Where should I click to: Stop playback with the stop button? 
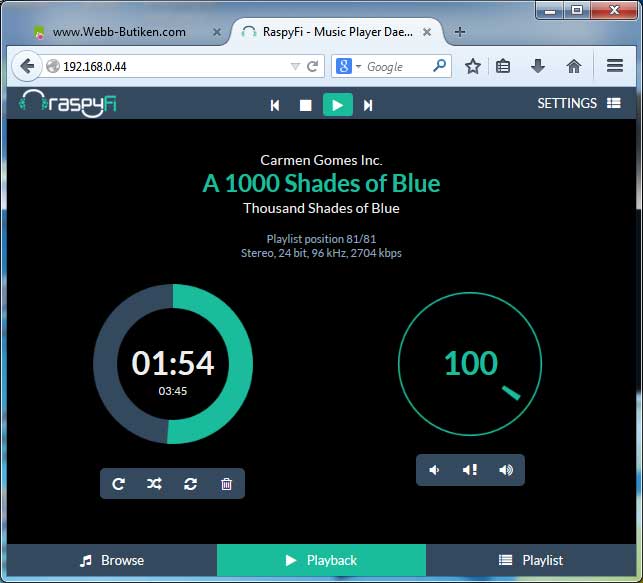tap(306, 105)
